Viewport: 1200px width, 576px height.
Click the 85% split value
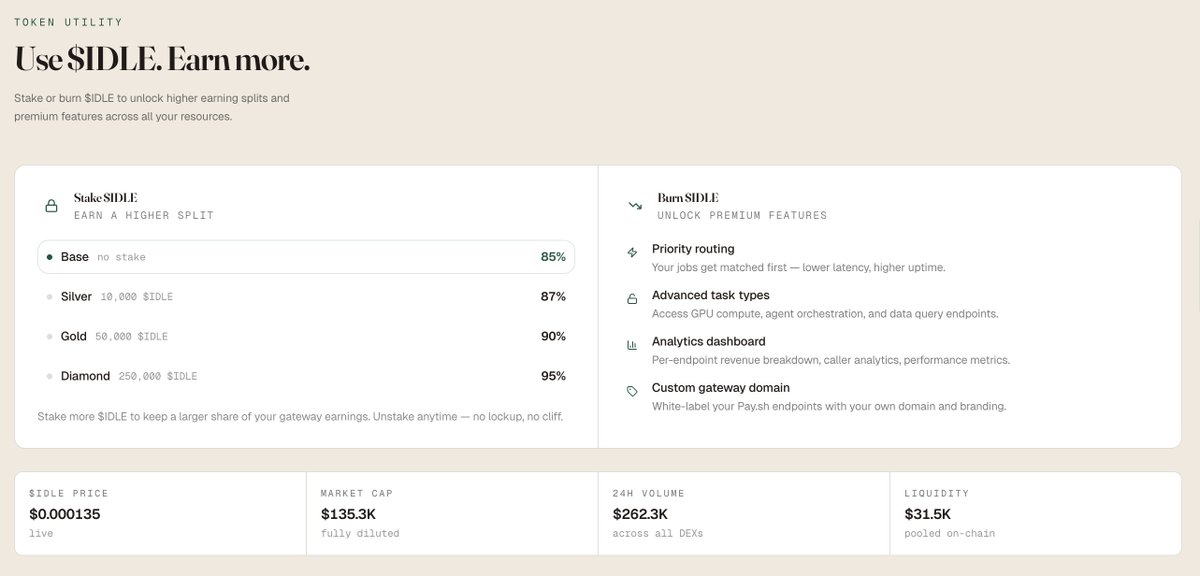(553, 257)
